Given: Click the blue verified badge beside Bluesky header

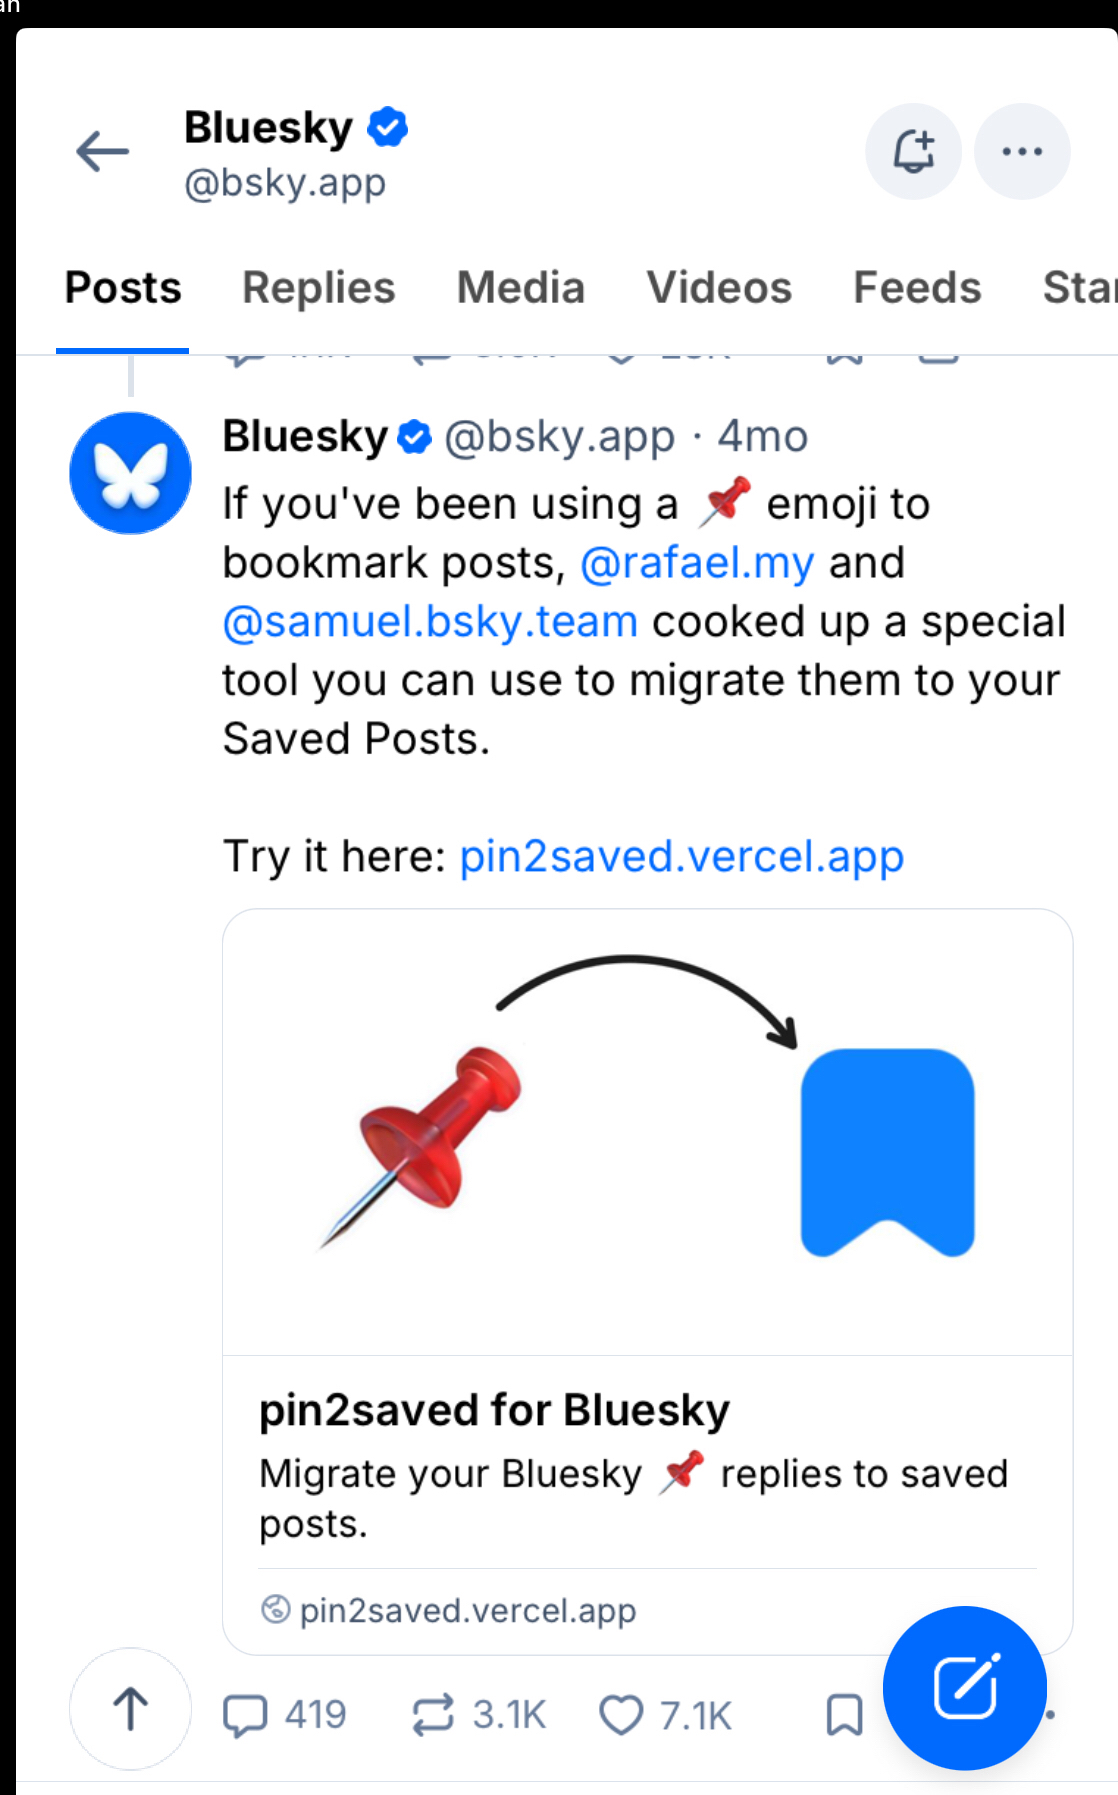Looking at the screenshot, I should coord(387,127).
